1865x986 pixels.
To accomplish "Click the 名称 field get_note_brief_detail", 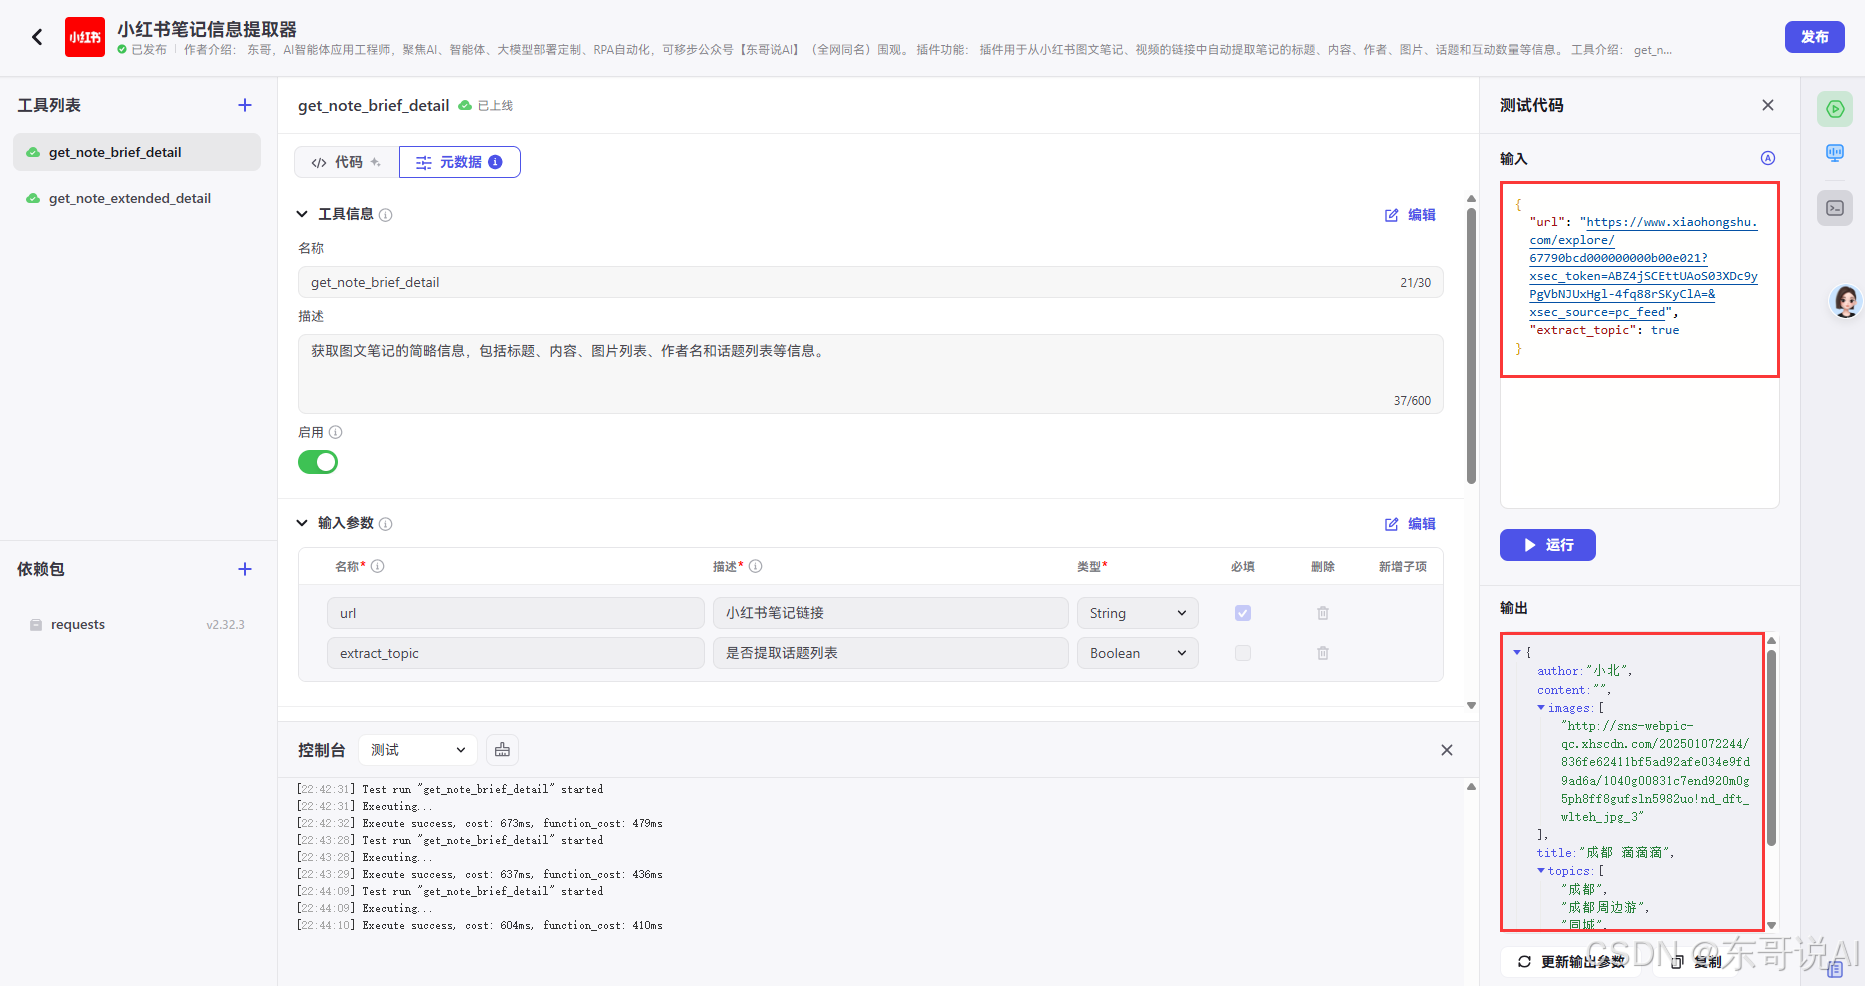I will 870,282.
